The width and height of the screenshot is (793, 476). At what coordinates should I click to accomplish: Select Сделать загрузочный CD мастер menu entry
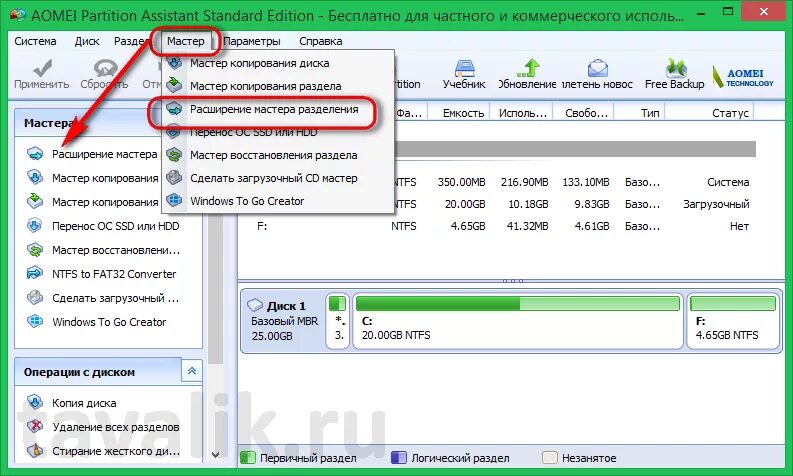pyautogui.click(x=274, y=178)
